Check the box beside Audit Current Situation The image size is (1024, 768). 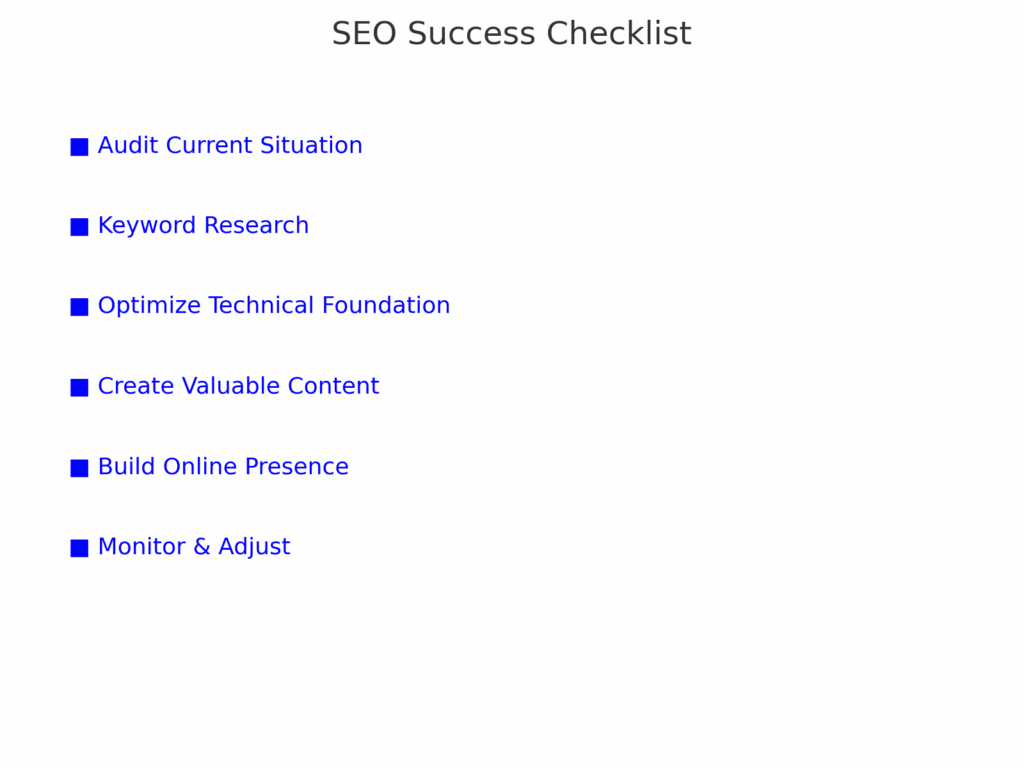pos(79,147)
